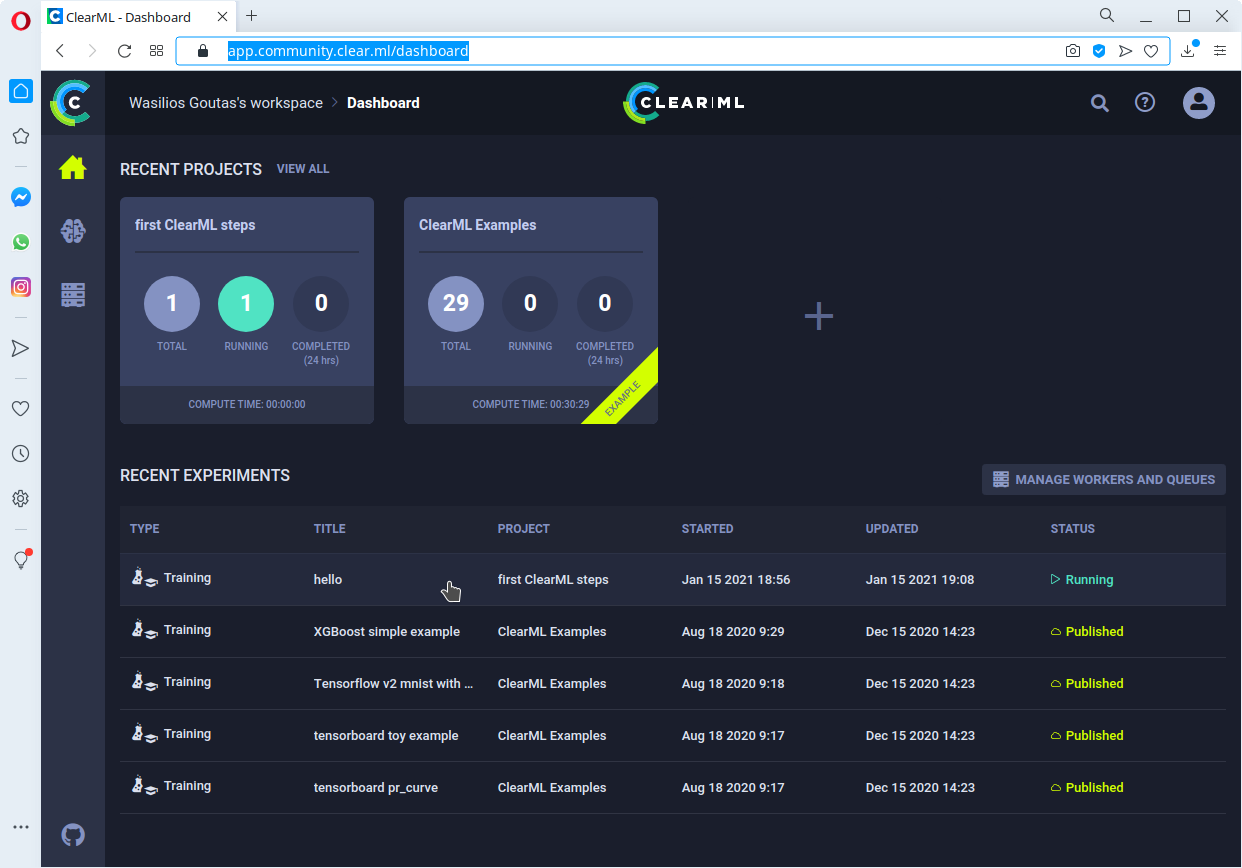This screenshot has width=1242, height=868.
Task: Click MANAGE WORKERS AND QUEUES button
Action: point(1103,479)
